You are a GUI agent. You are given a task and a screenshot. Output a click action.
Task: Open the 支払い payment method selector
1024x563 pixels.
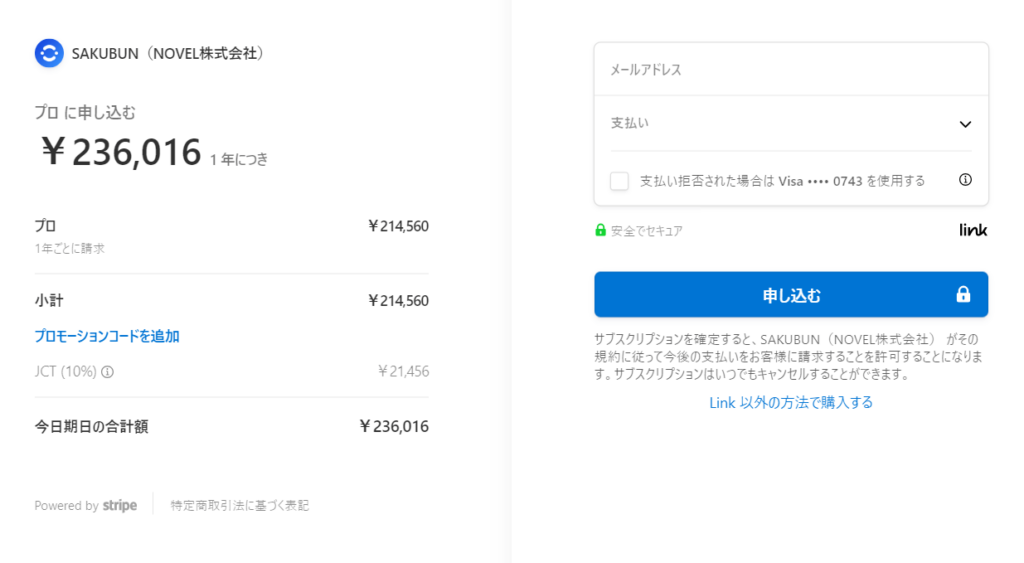pyautogui.click(x=791, y=123)
